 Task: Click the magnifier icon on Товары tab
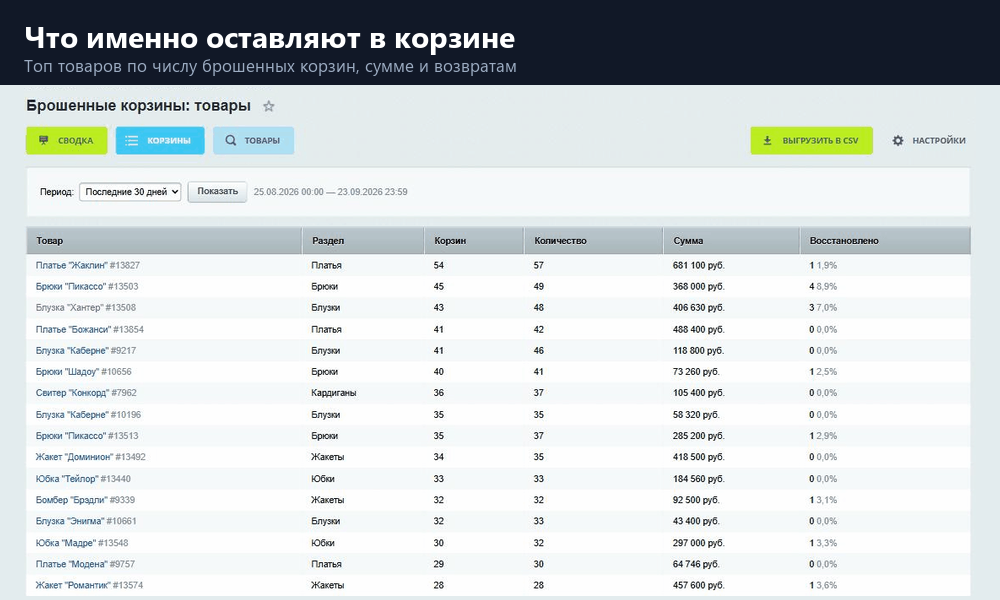point(230,140)
